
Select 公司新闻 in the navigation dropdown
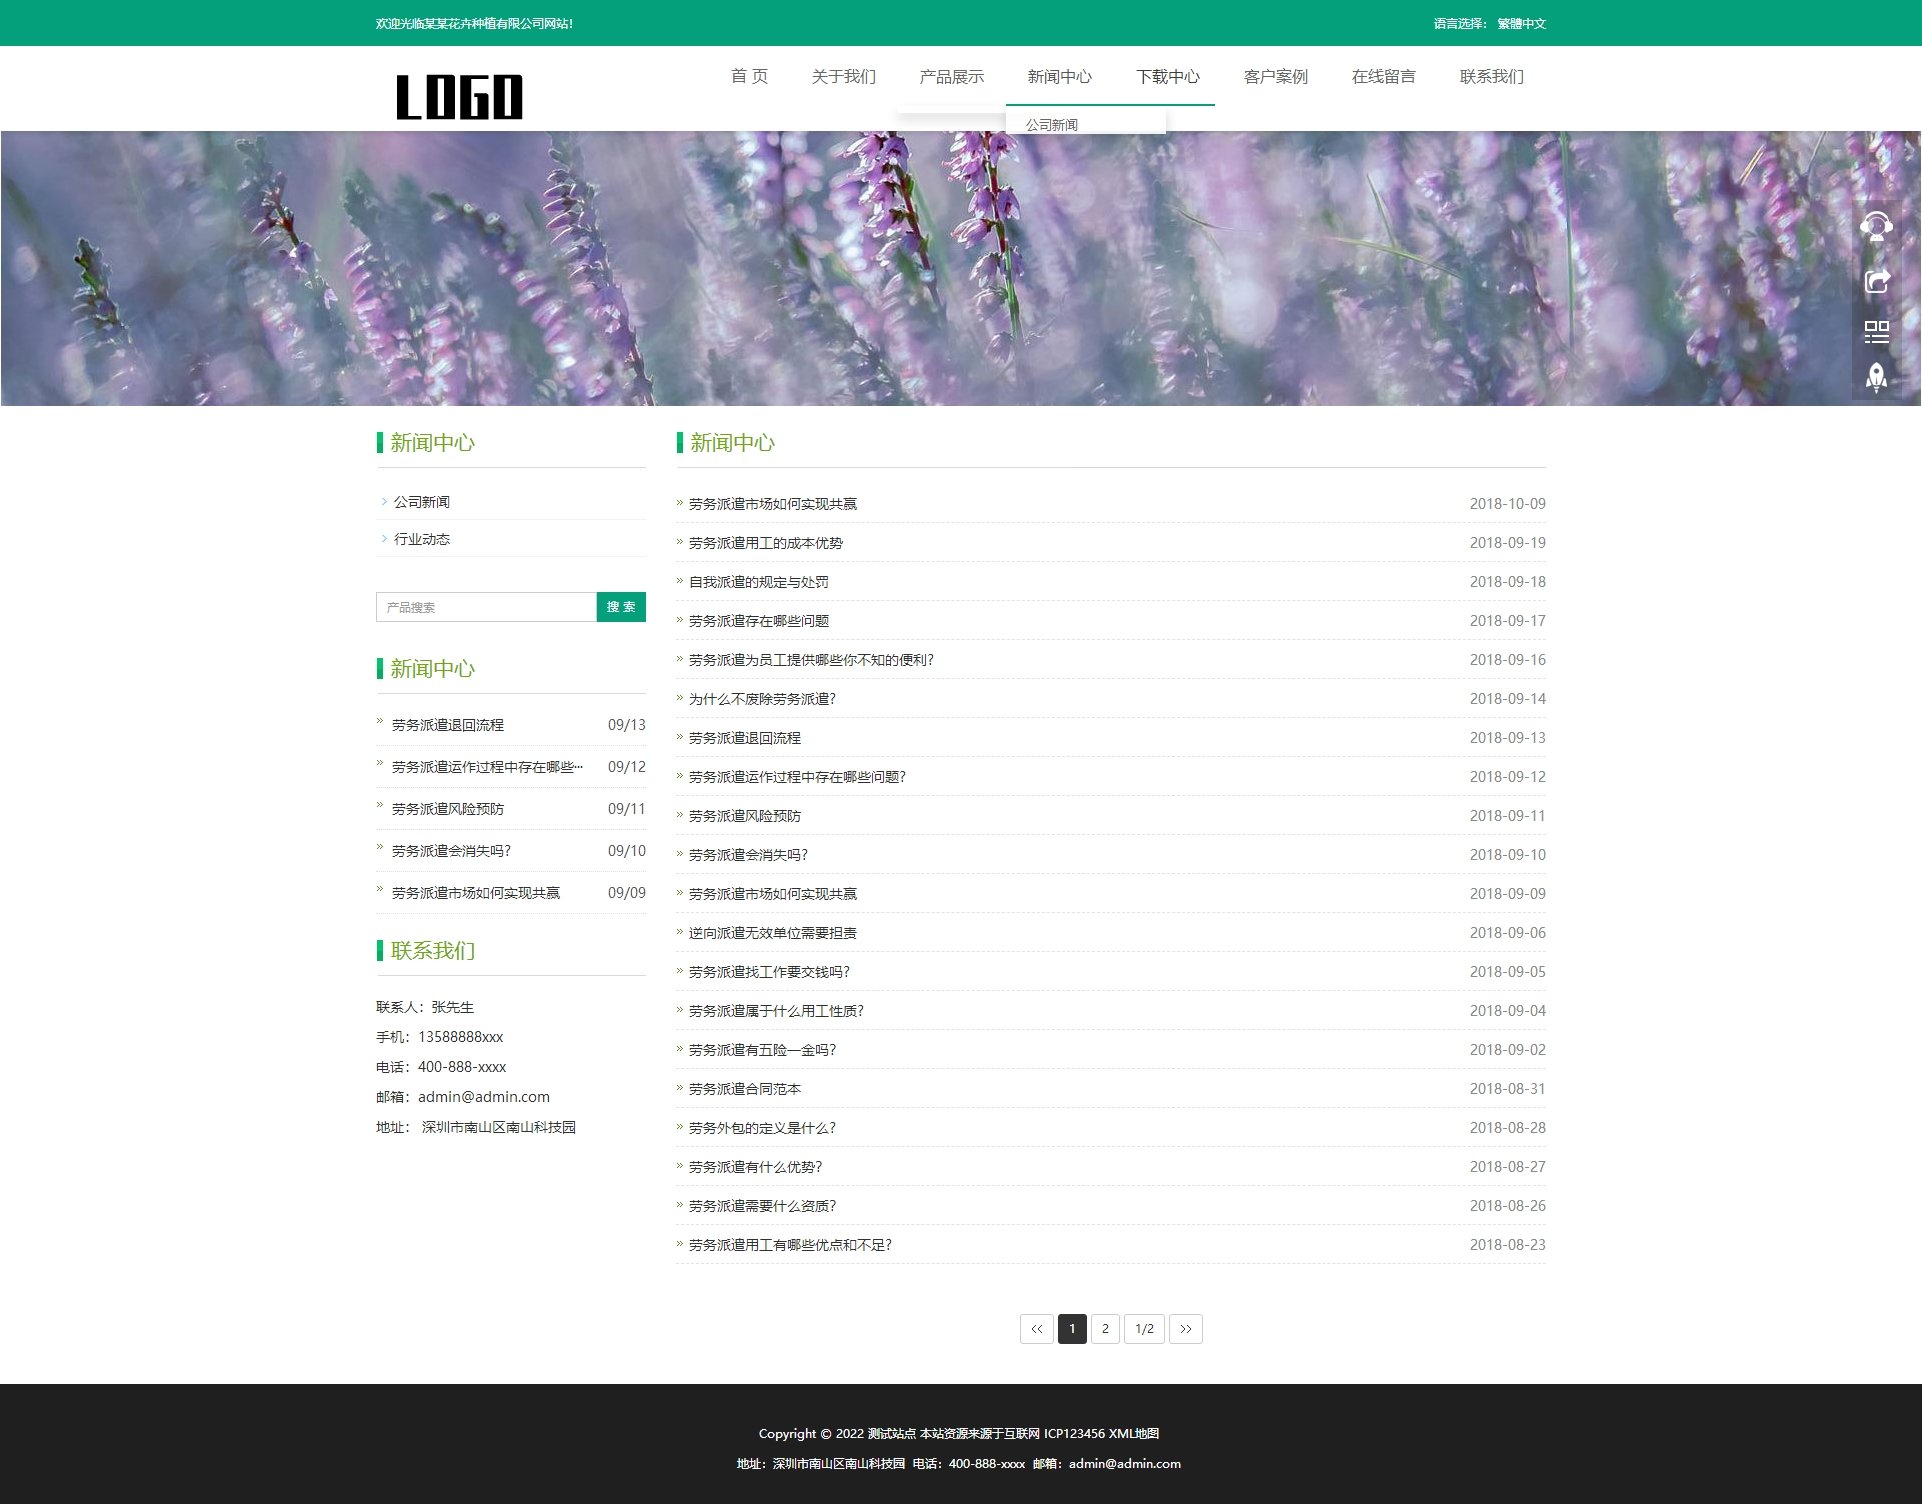click(x=1051, y=125)
